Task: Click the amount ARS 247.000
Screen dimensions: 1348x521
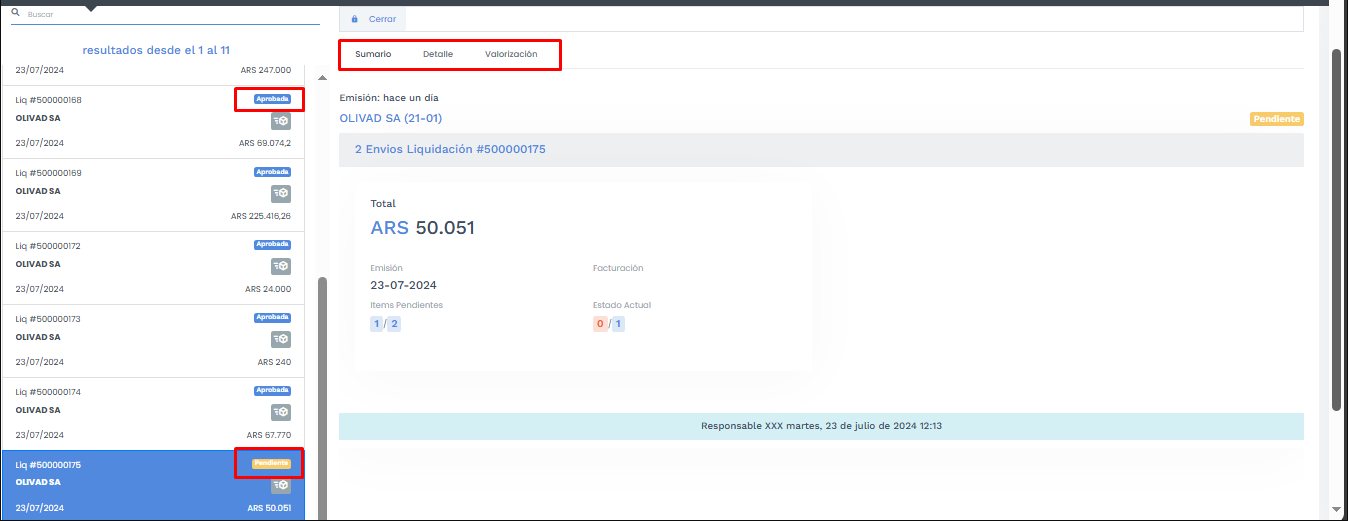Action: [x=266, y=70]
